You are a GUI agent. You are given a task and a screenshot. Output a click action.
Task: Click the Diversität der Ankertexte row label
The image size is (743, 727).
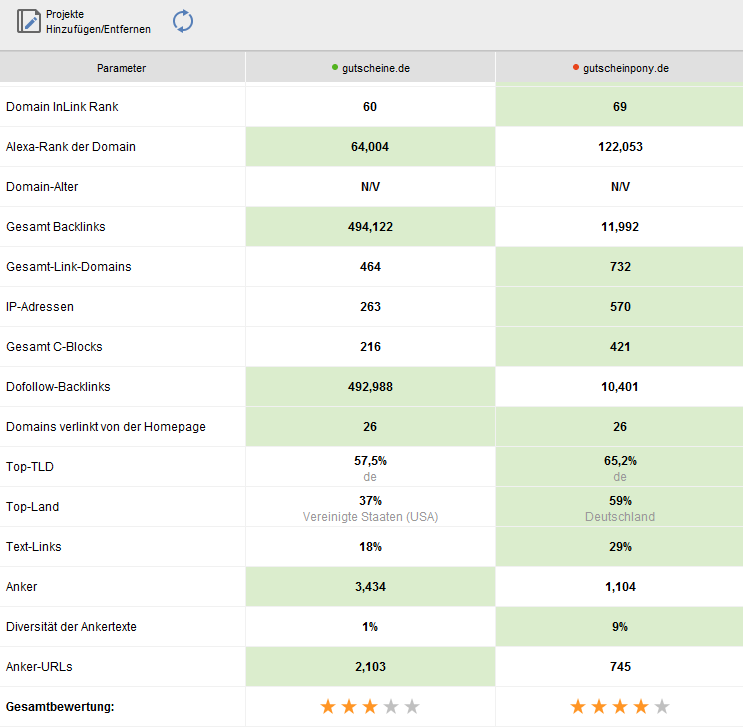coord(71,627)
